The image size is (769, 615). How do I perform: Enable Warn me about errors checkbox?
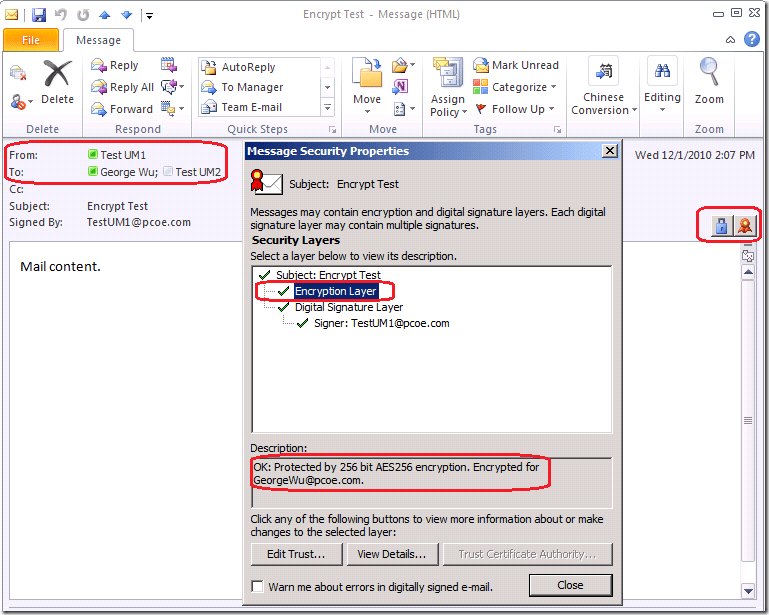[257, 587]
